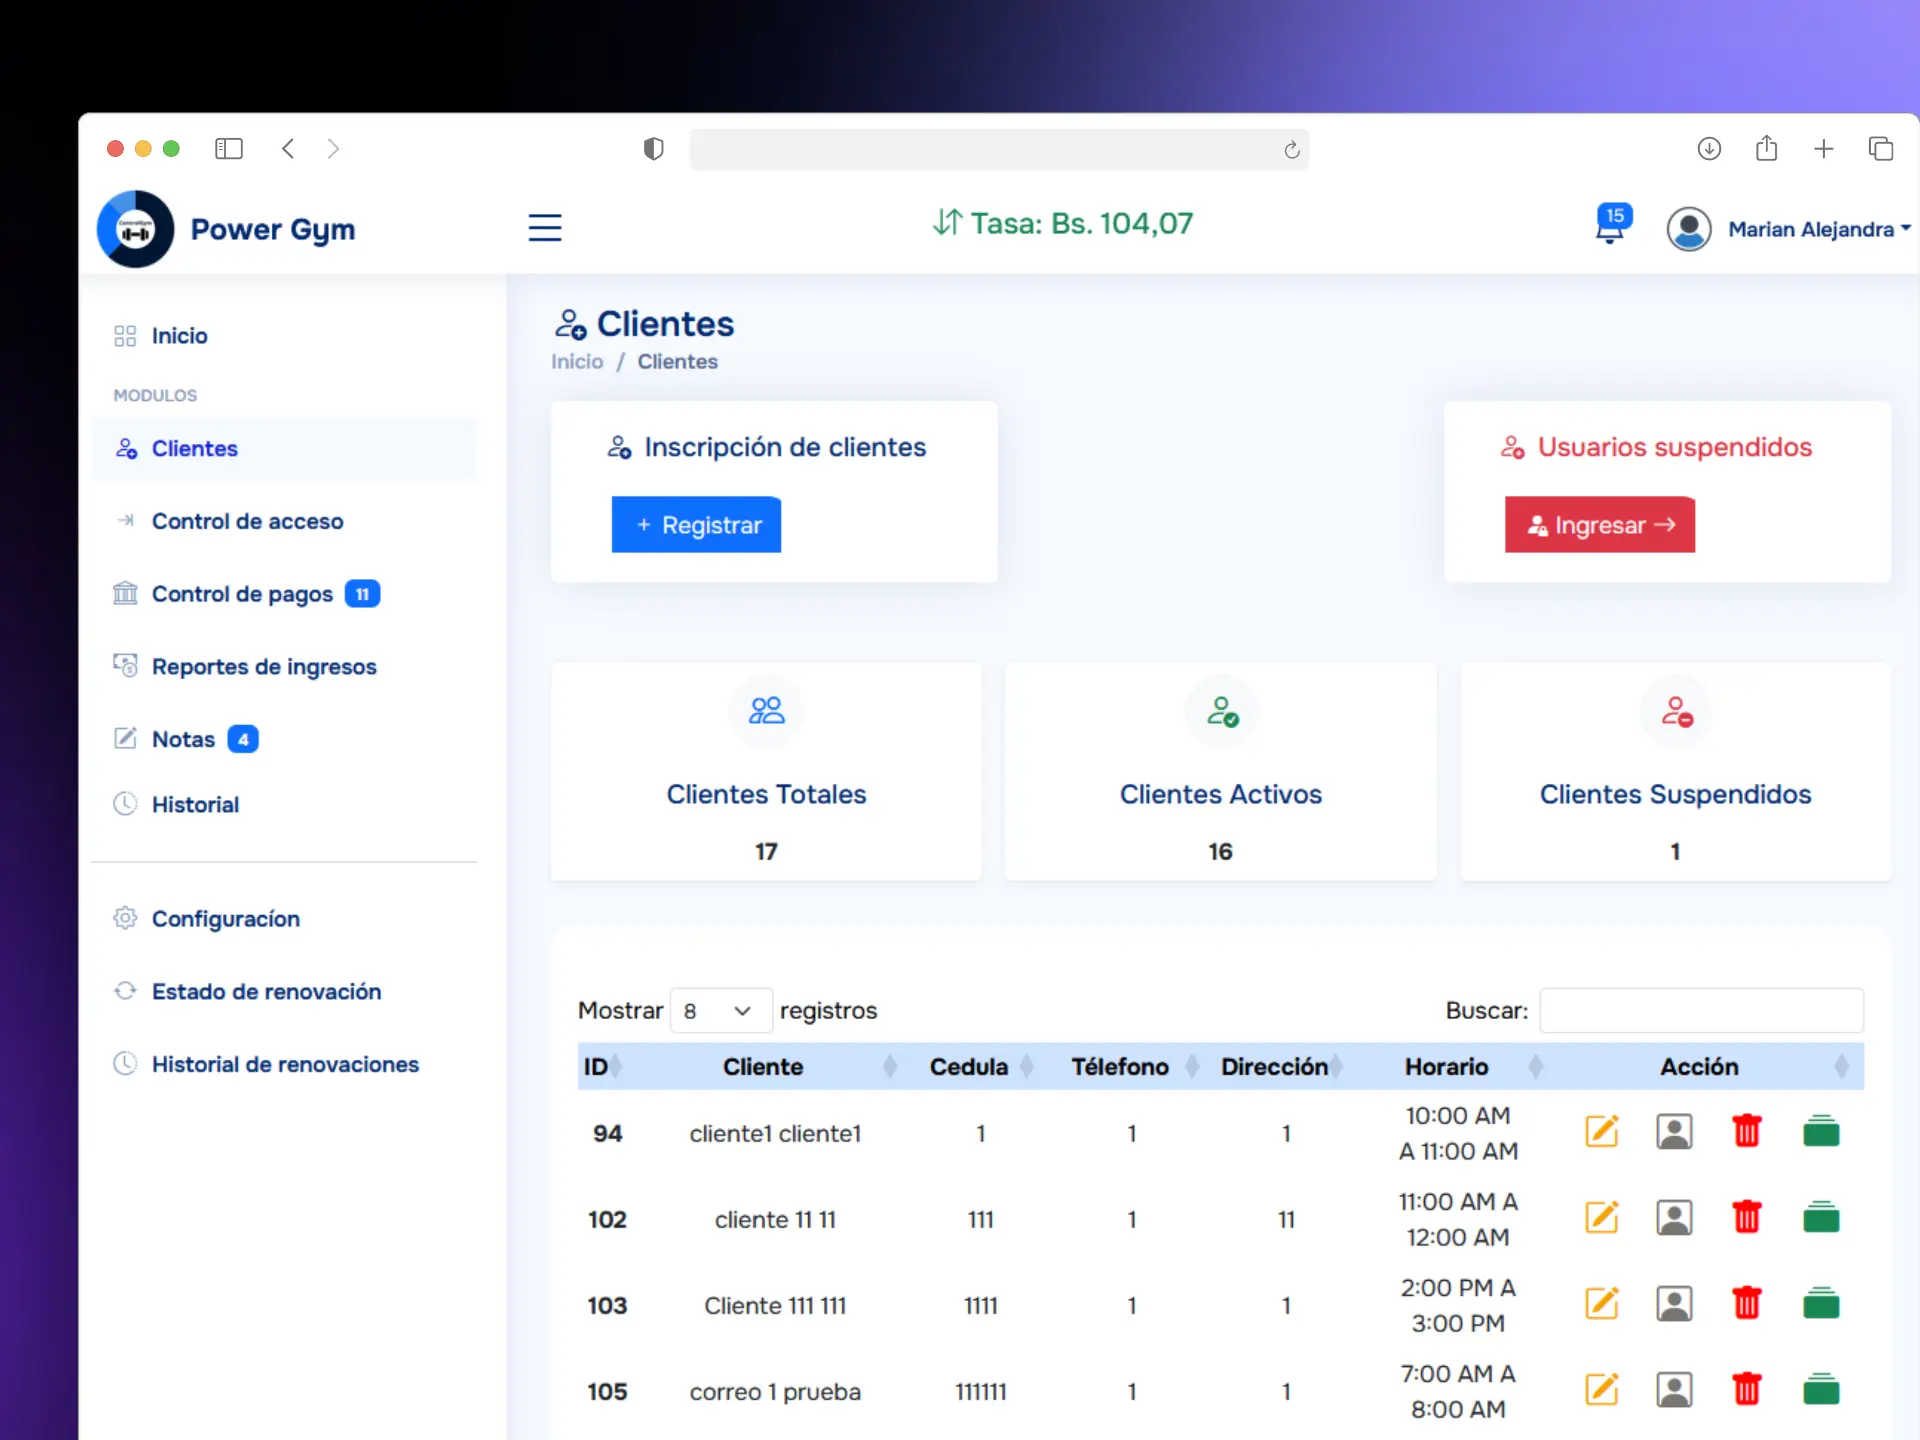View profile icon for client 103
This screenshot has height=1440, width=1920.
click(x=1675, y=1304)
